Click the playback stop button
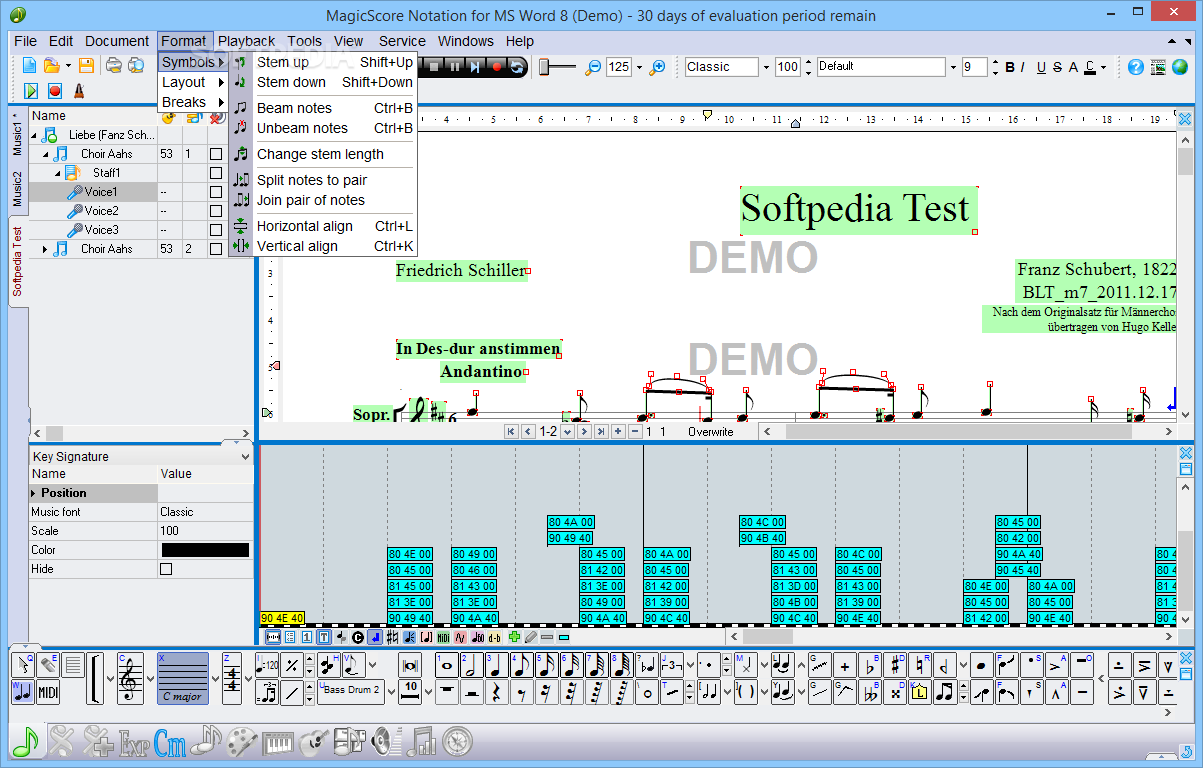 coord(436,67)
